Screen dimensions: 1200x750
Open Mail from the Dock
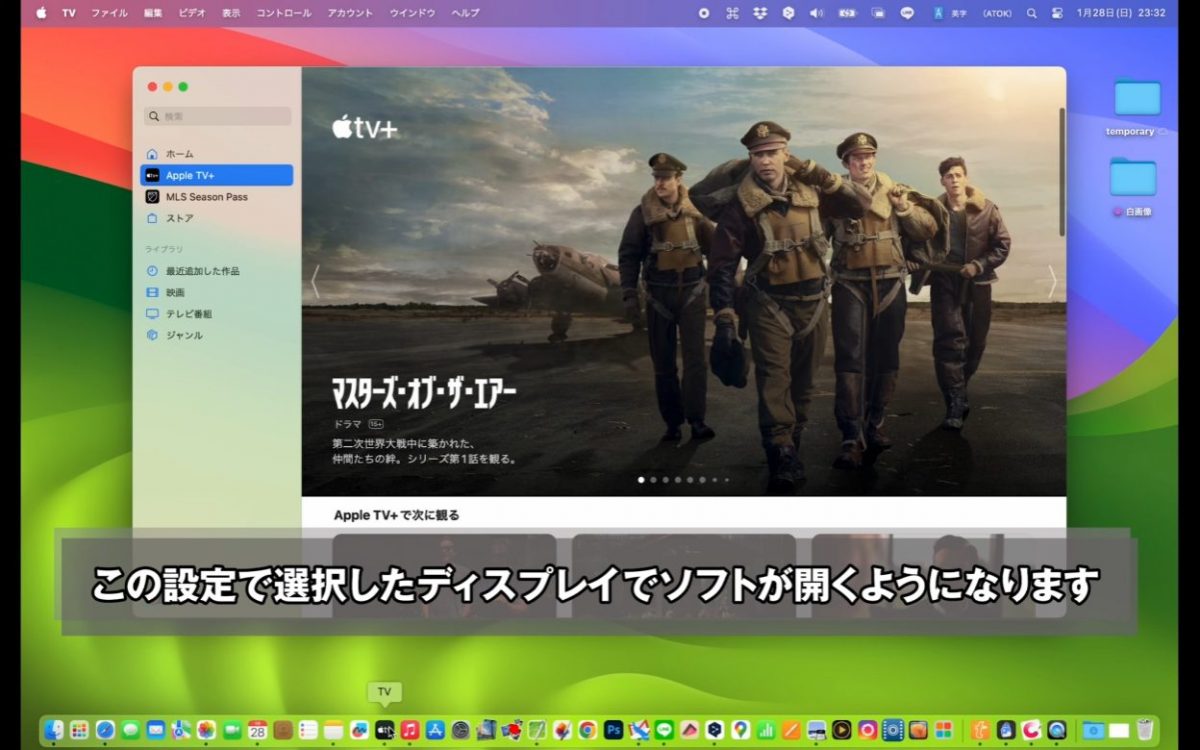tap(156, 730)
